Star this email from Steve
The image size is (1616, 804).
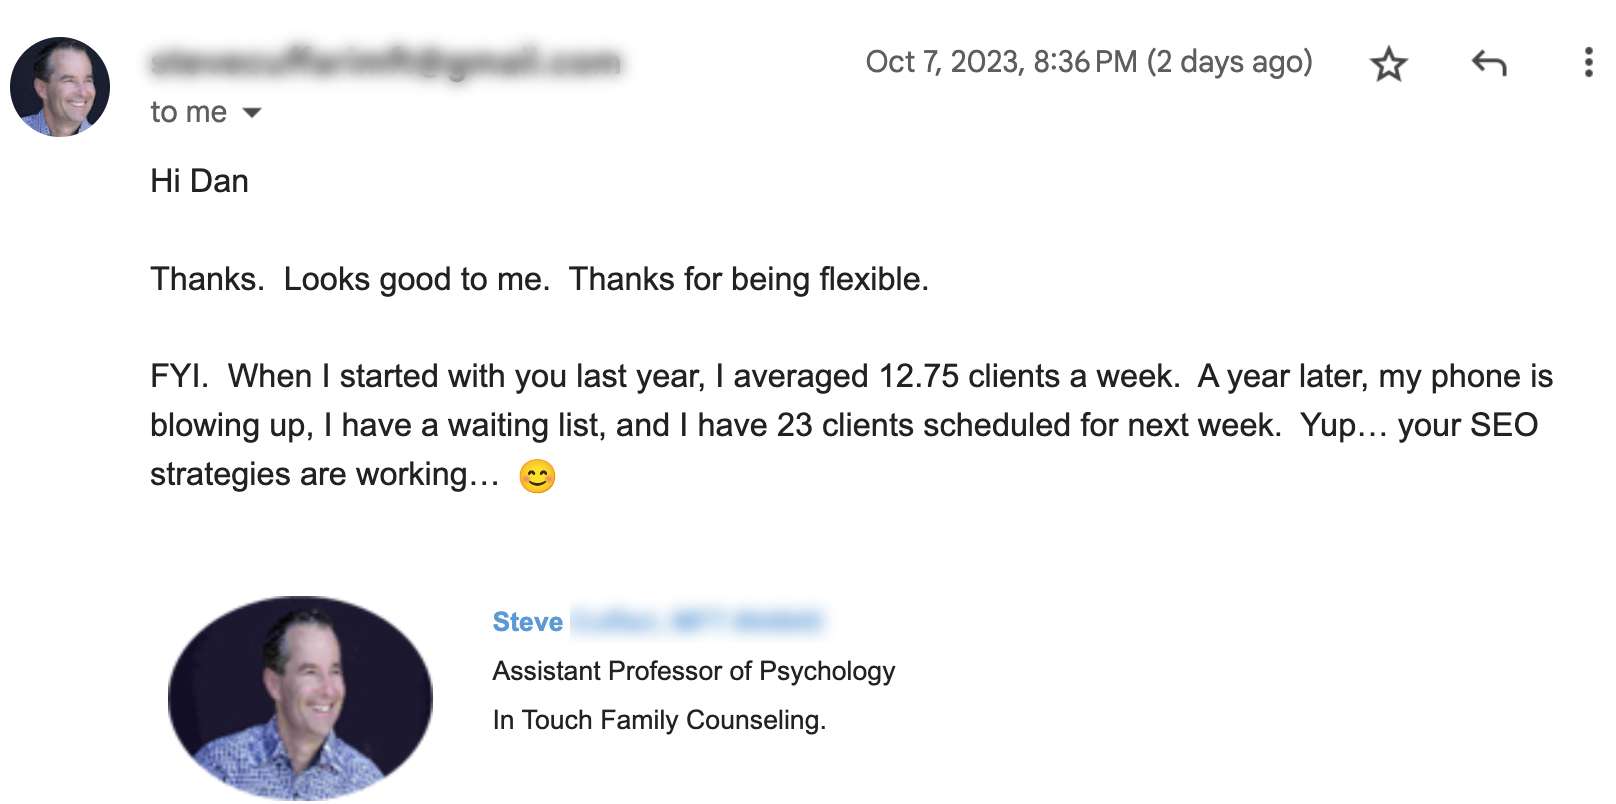(1388, 64)
